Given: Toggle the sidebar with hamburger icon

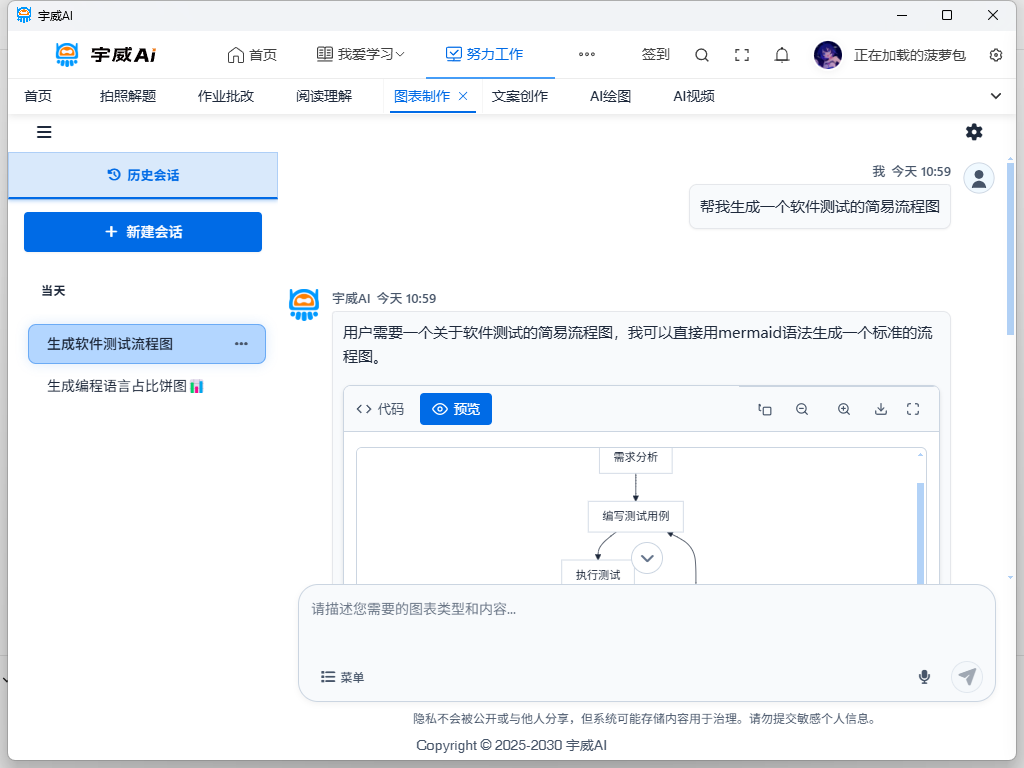Looking at the screenshot, I should (x=44, y=132).
